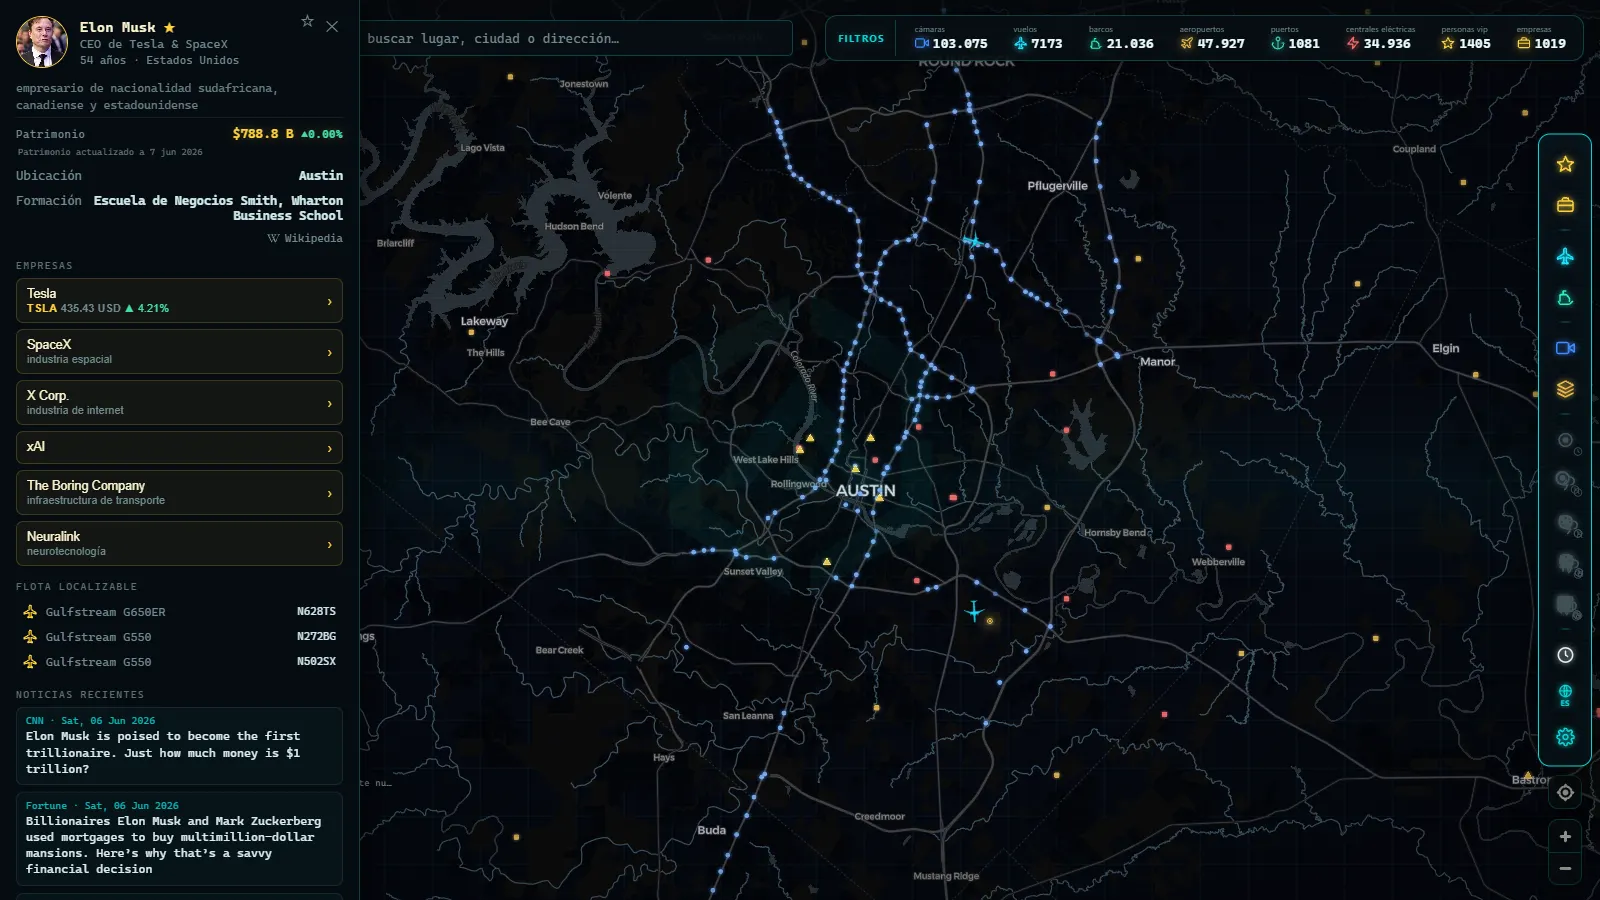Zoom out with the minus map button
Screen dimensions: 1600x900
1565,869
